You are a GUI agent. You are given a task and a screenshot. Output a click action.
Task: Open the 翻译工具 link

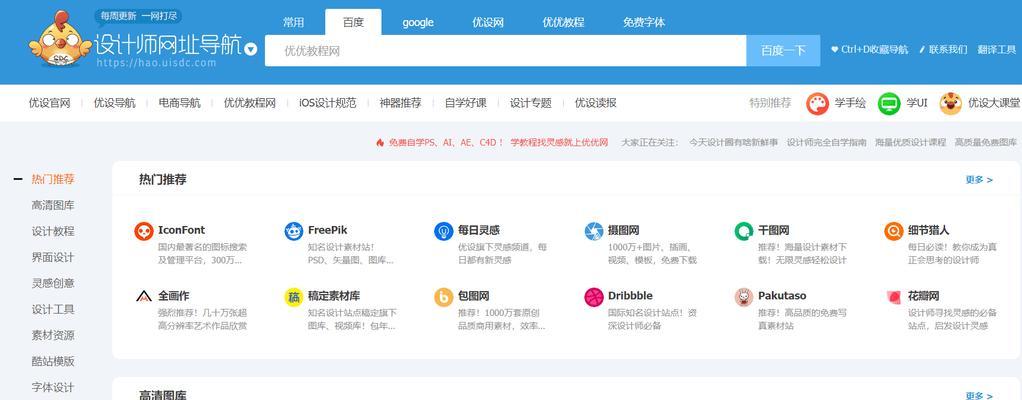(x=997, y=50)
